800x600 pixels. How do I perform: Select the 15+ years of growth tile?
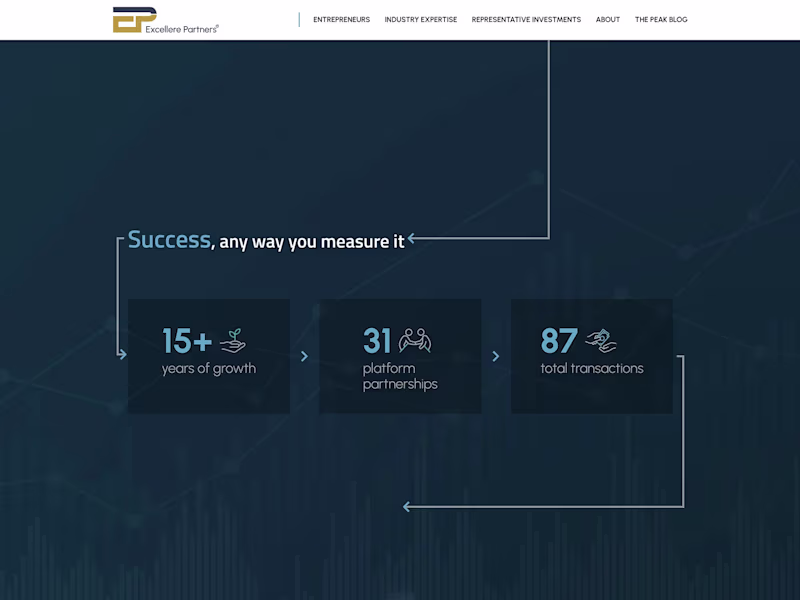coord(208,356)
